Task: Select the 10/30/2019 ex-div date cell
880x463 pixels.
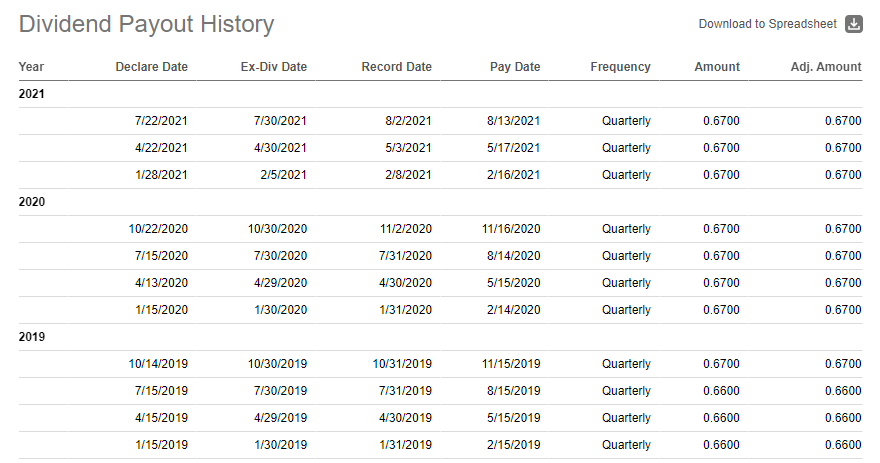Action: click(x=277, y=364)
